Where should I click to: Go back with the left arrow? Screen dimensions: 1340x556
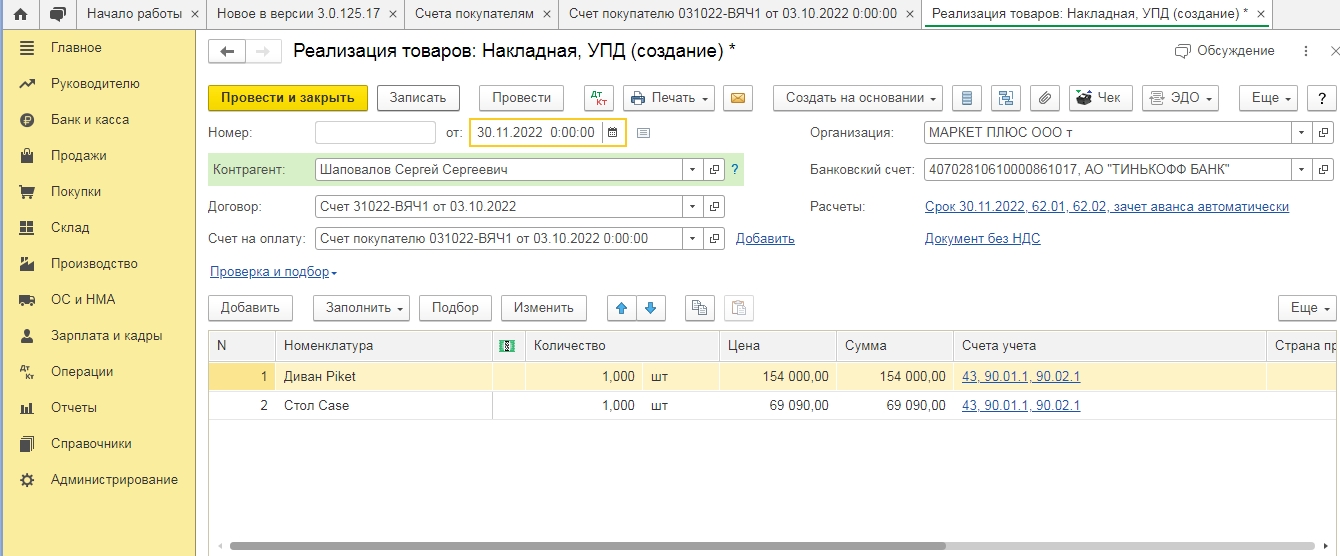227,52
